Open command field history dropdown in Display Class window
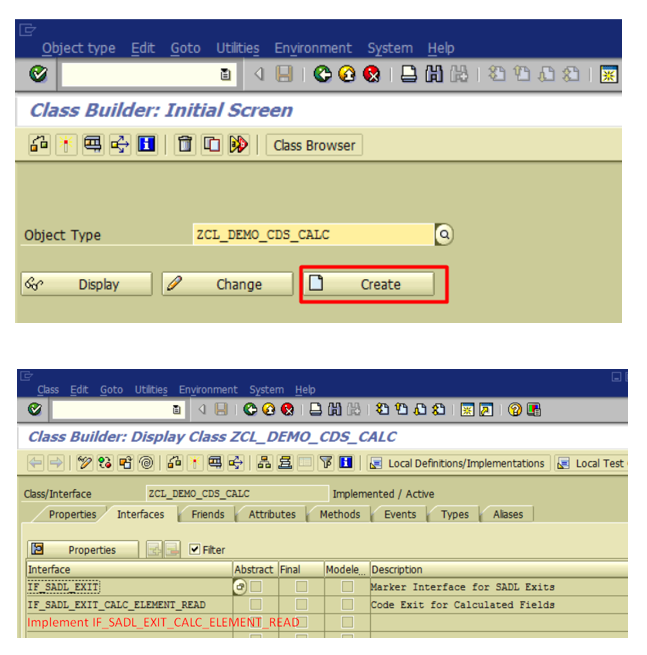 [177, 409]
